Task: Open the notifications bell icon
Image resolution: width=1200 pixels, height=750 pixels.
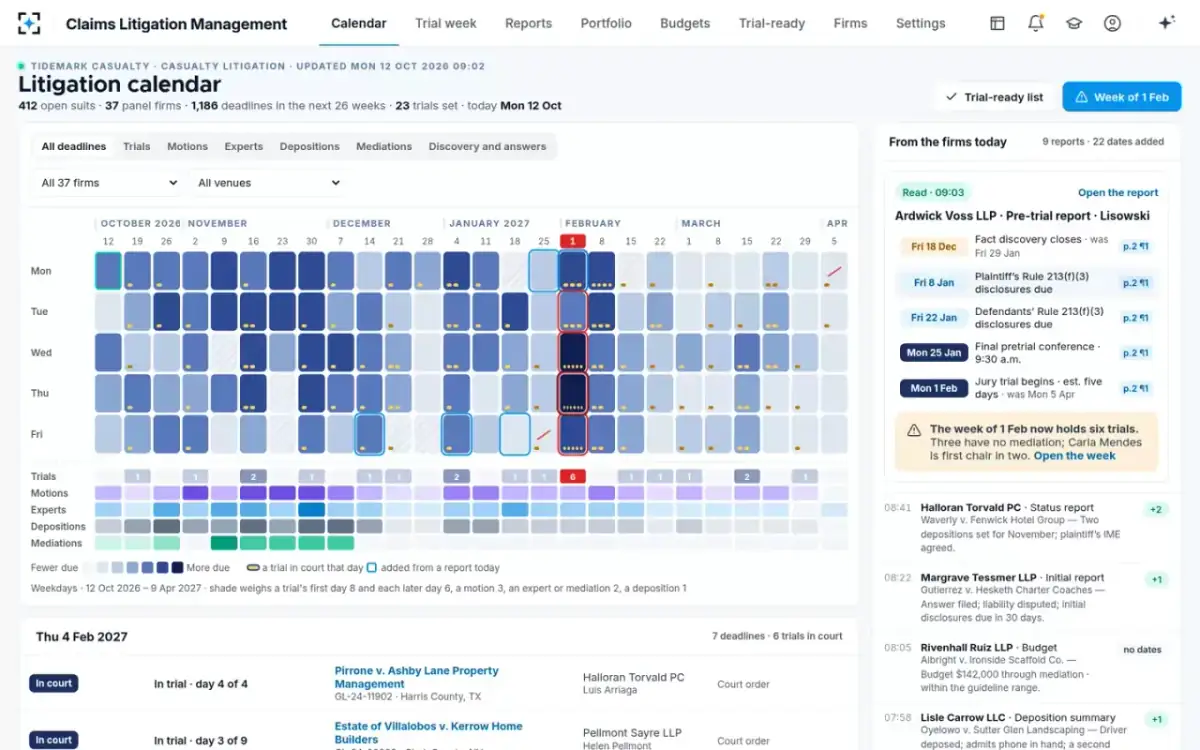Action: coord(1036,23)
